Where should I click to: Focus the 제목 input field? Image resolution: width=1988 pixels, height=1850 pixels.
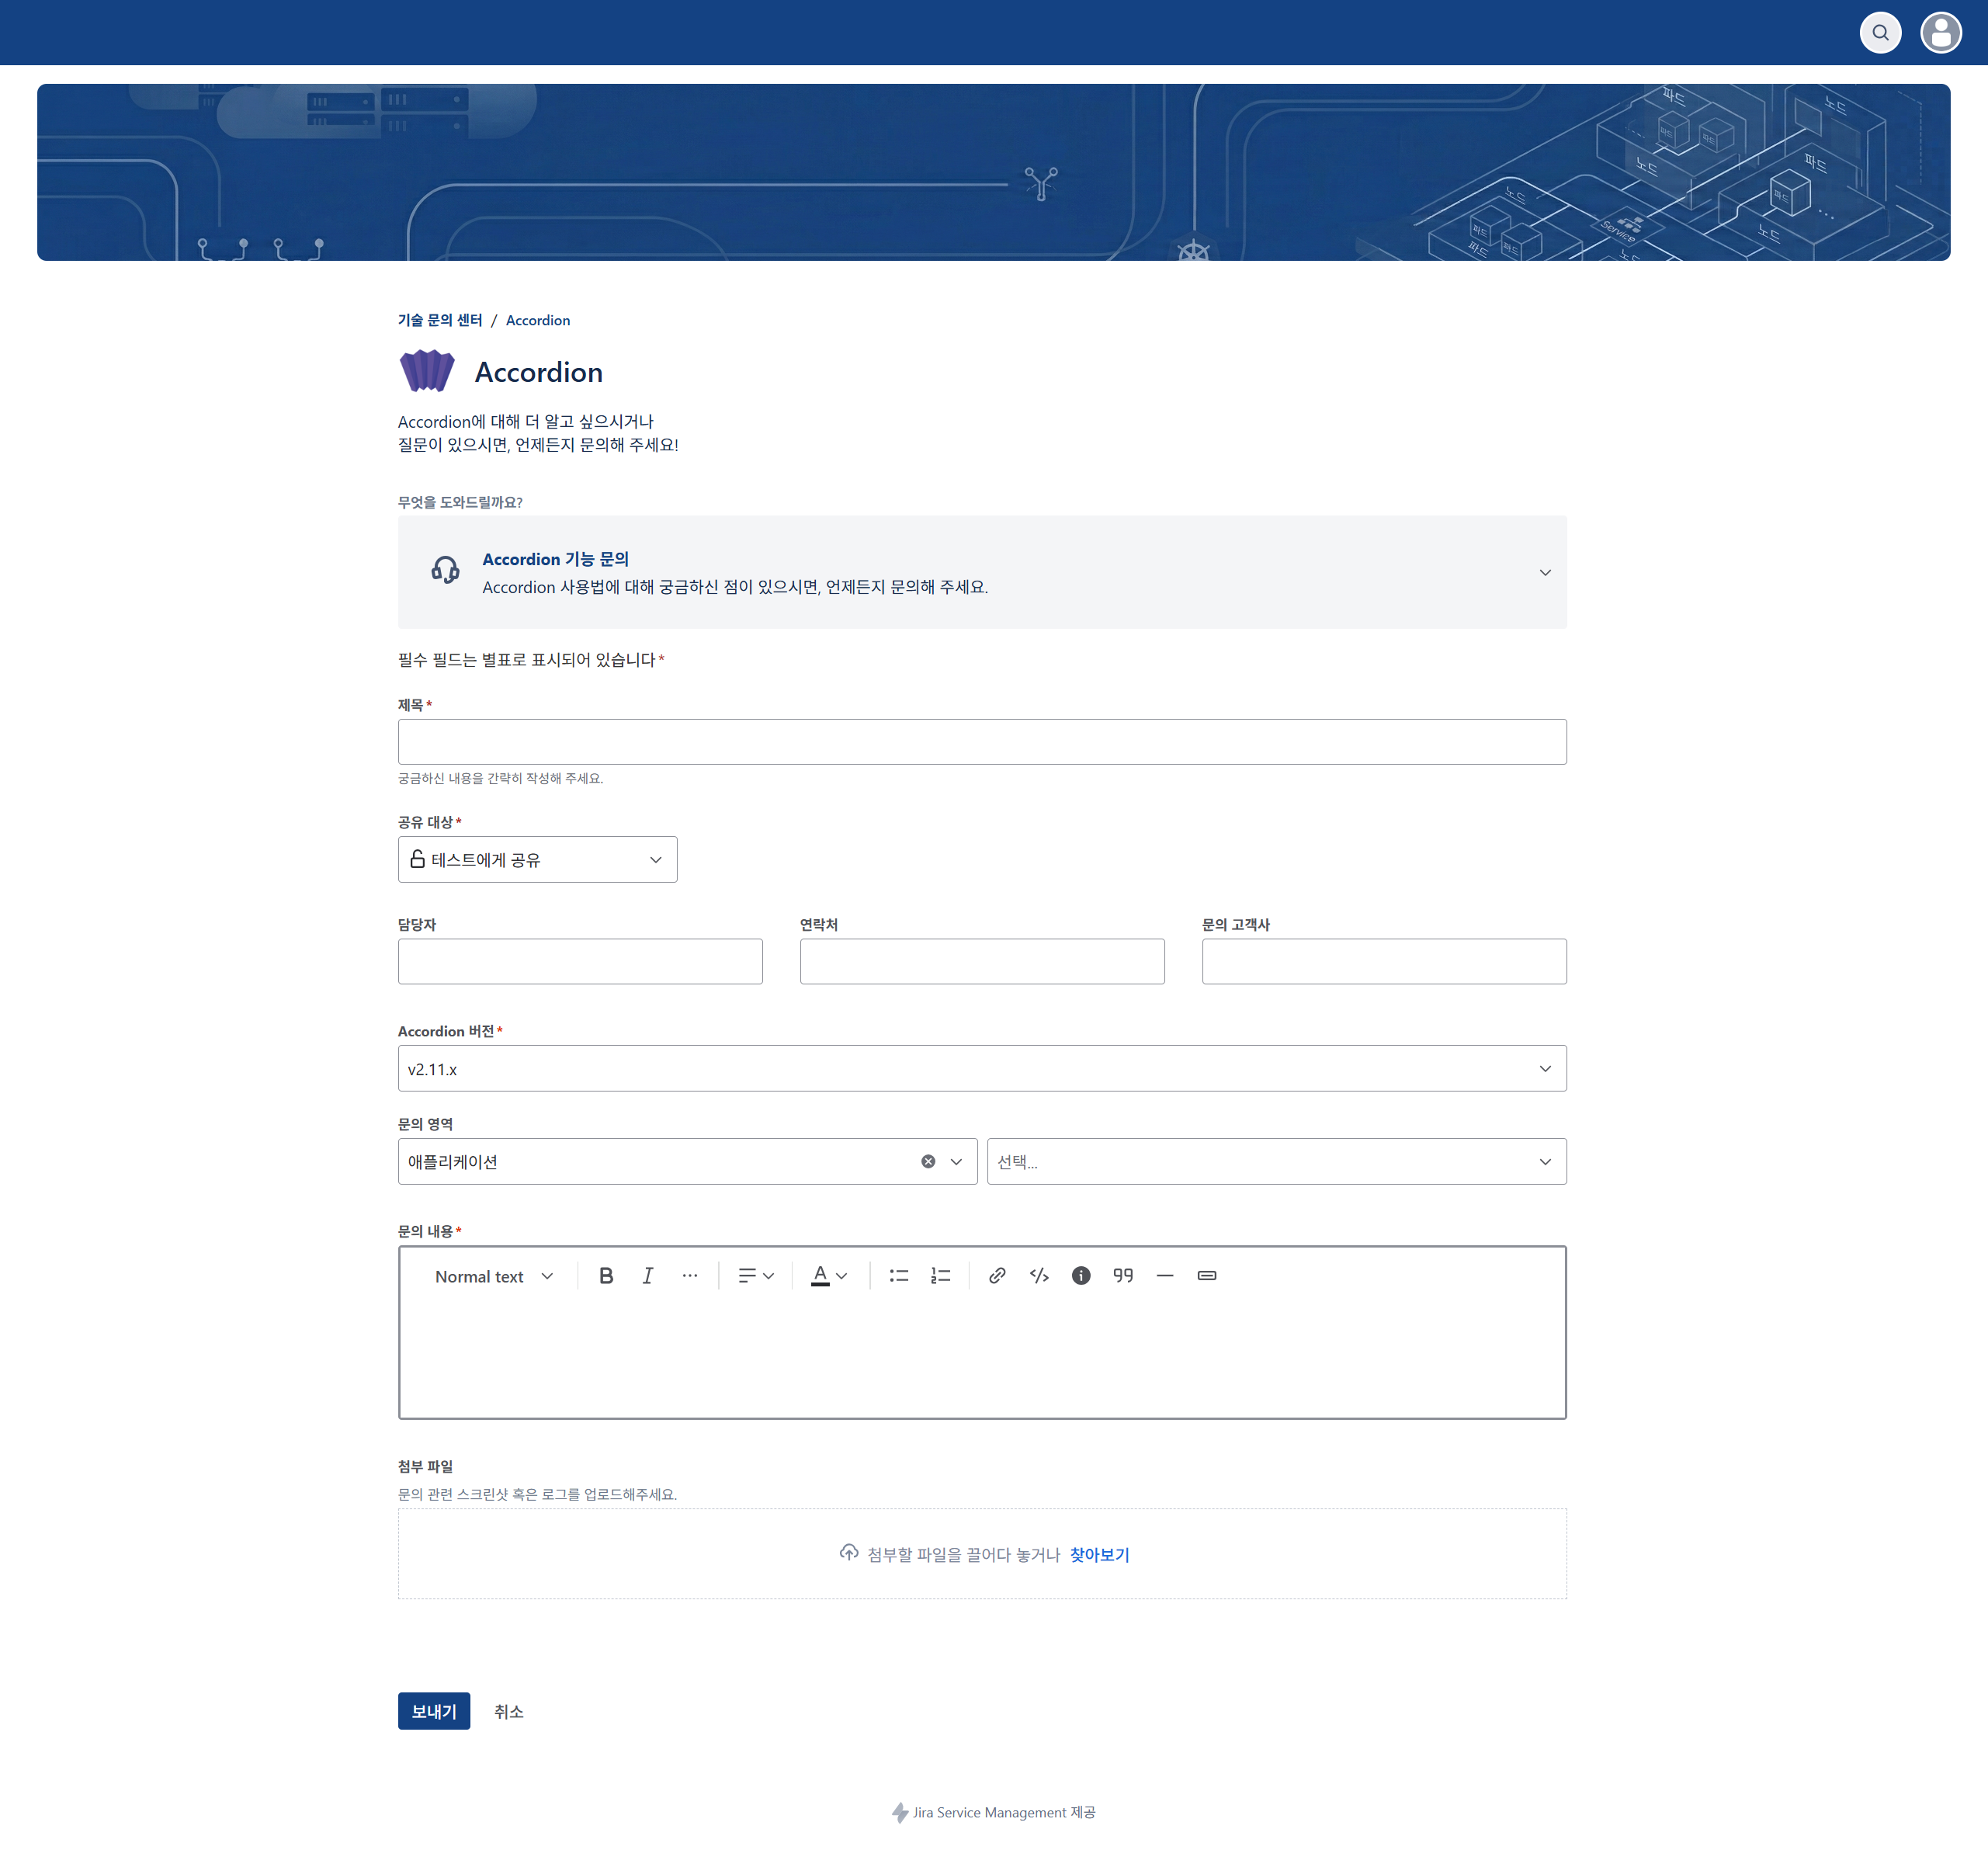(982, 742)
